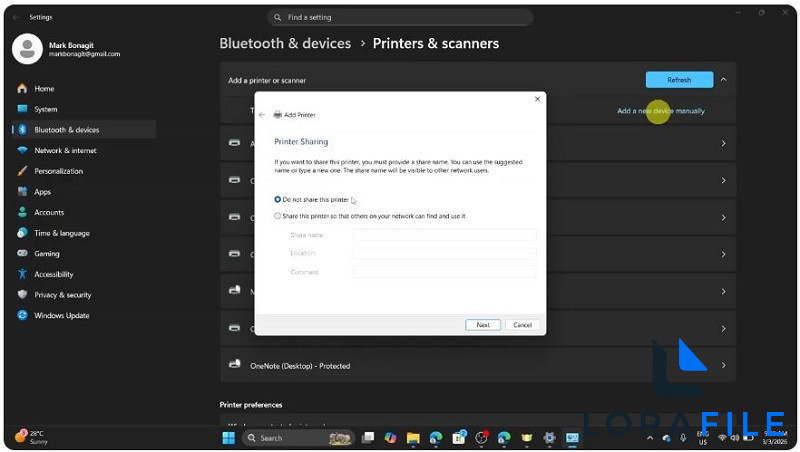Click the back arrow in Add Printer dialog

[x=262, y=115]
